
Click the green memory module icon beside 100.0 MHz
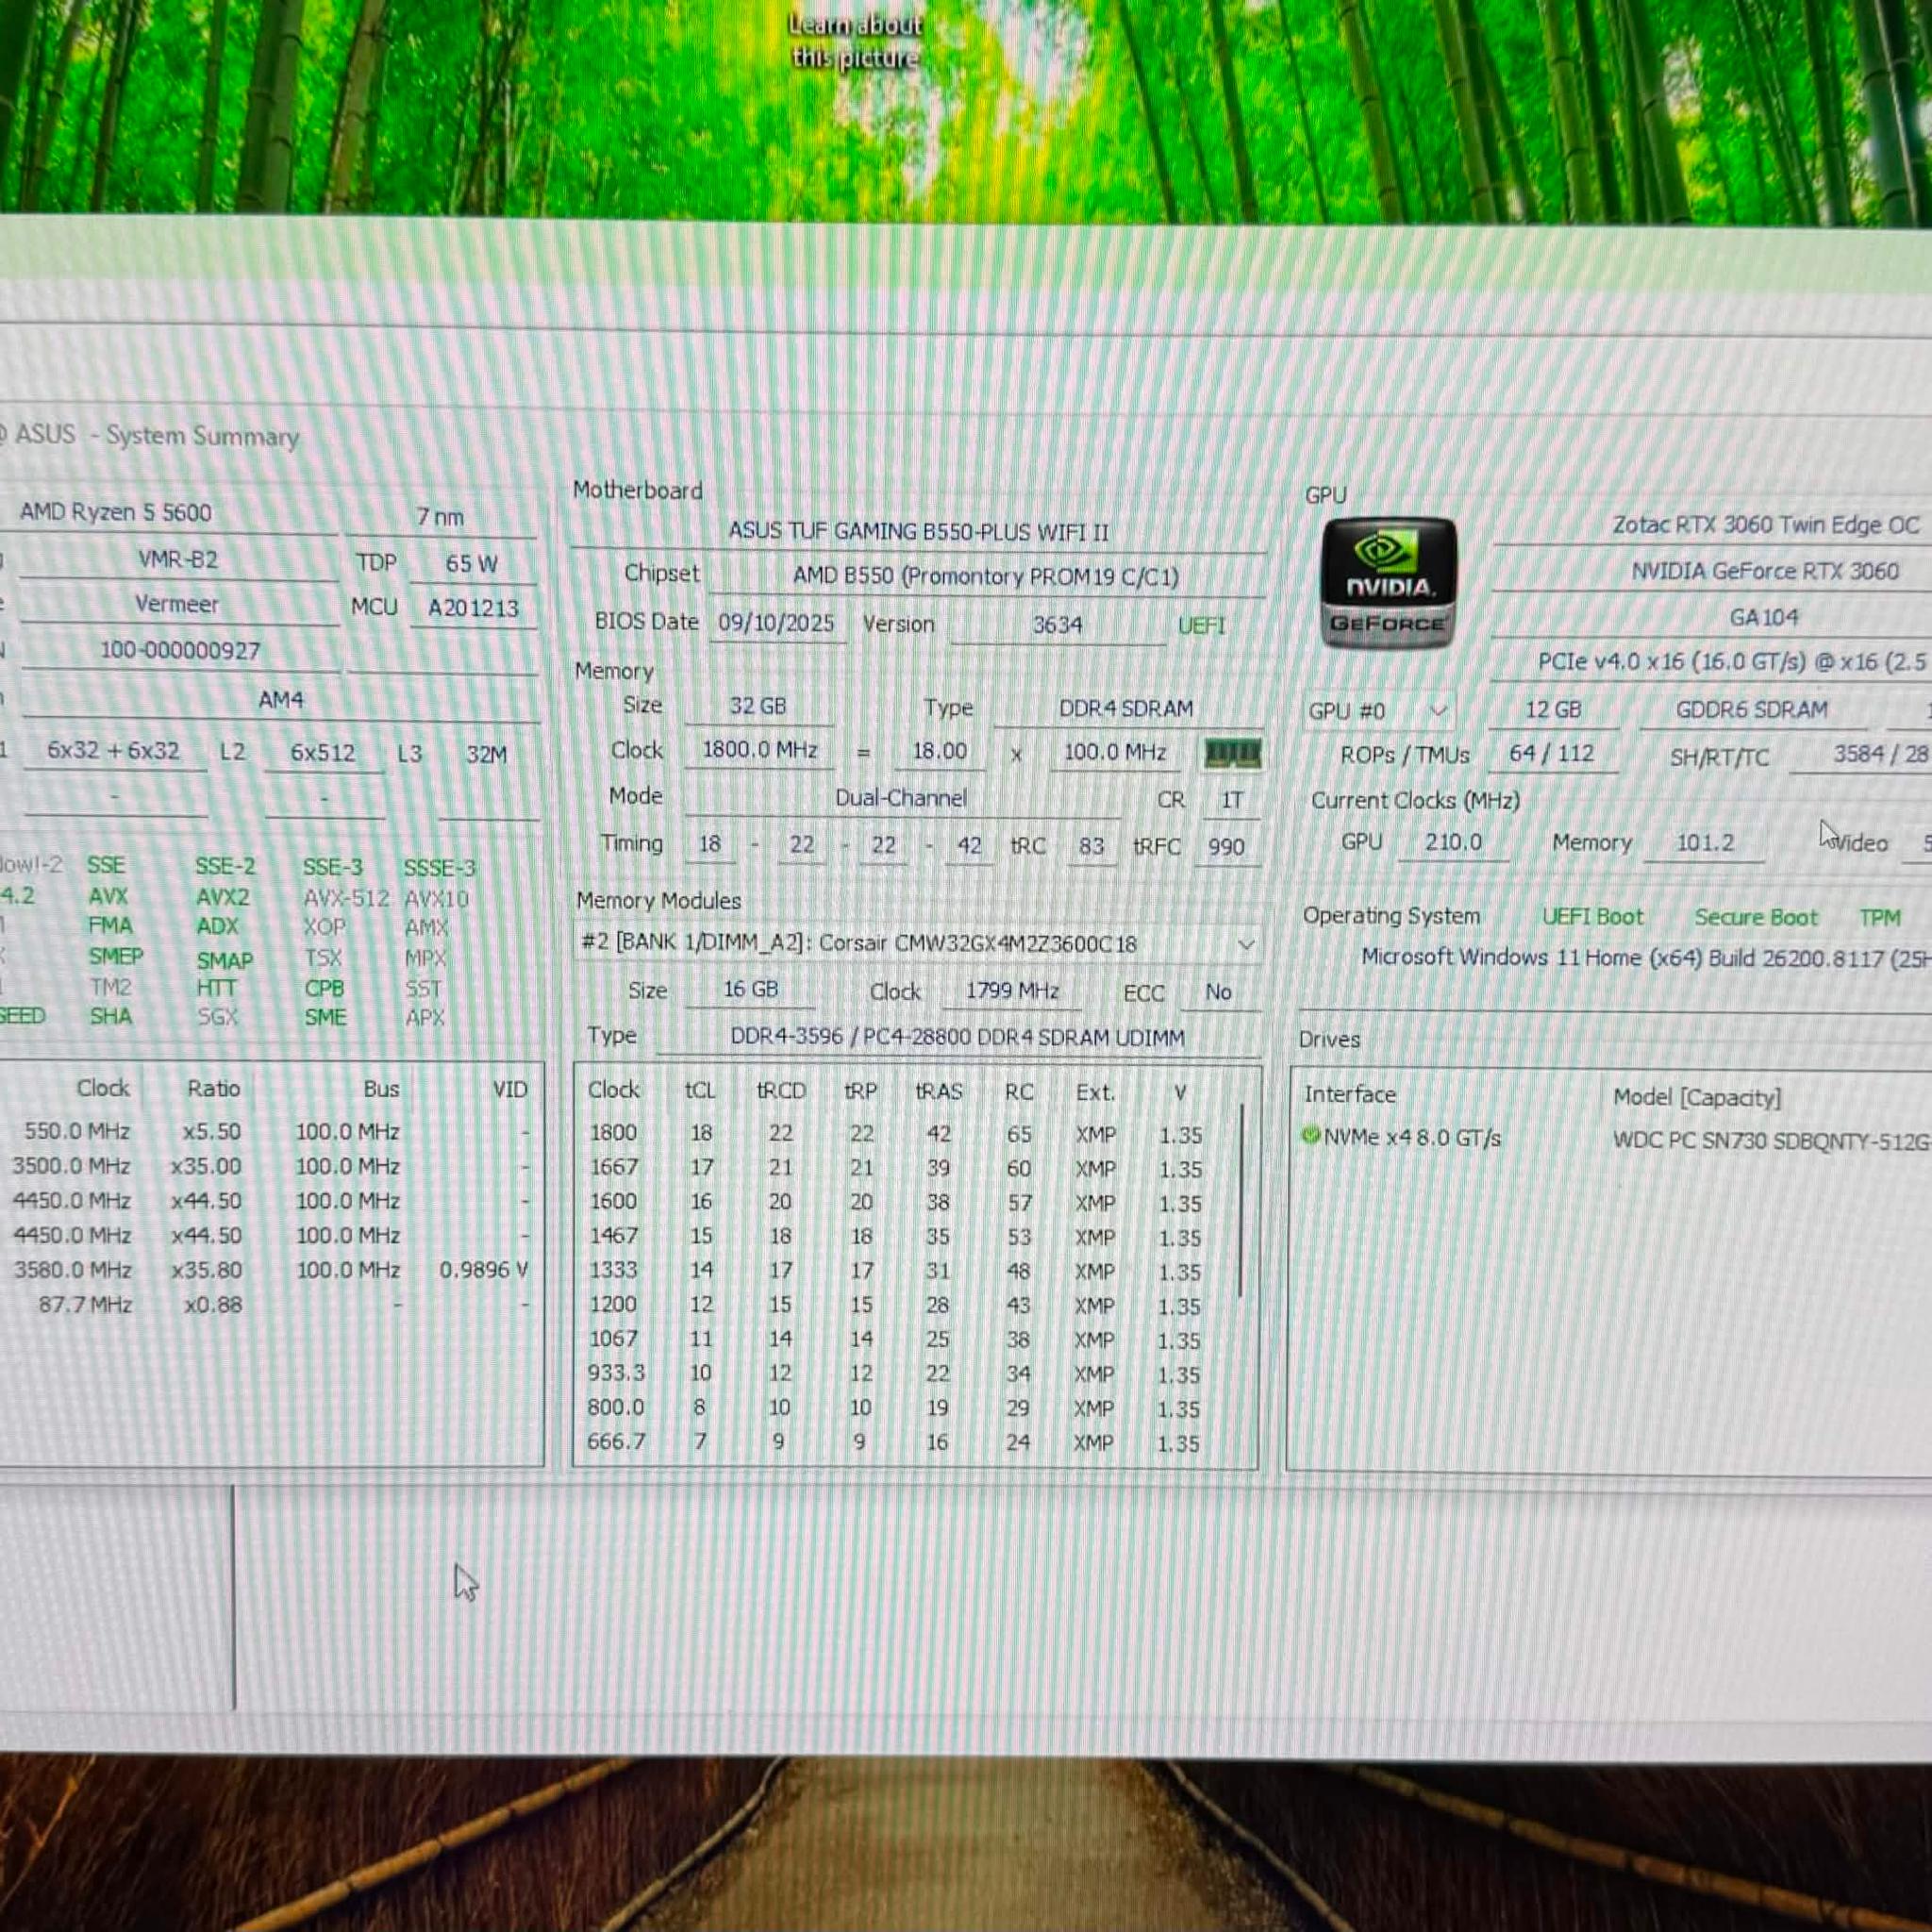click(x=1232, y=753)
